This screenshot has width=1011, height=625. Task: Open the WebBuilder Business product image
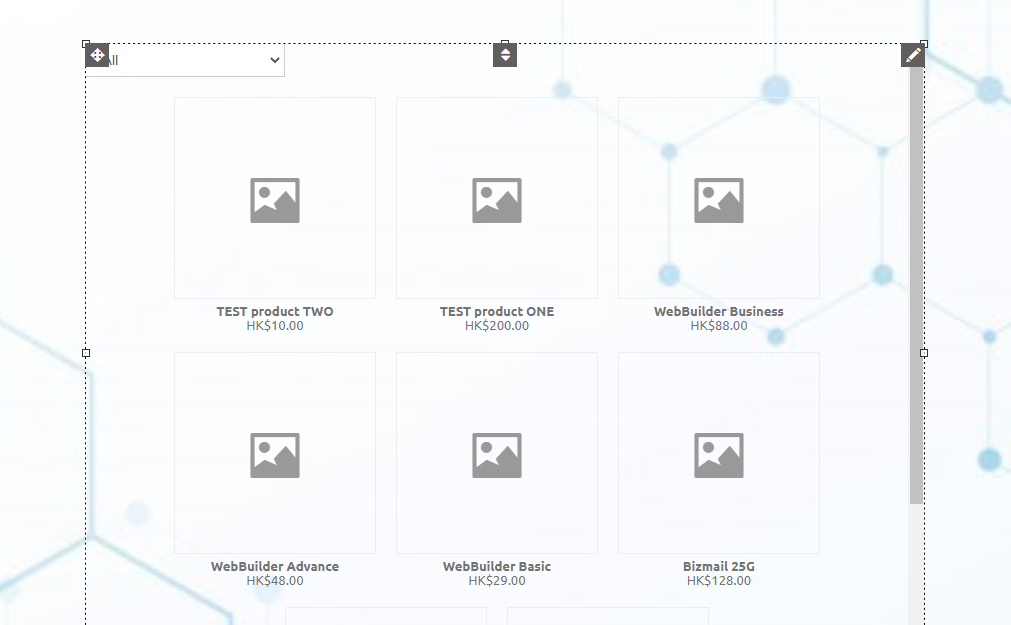click(x=719, y=198)
